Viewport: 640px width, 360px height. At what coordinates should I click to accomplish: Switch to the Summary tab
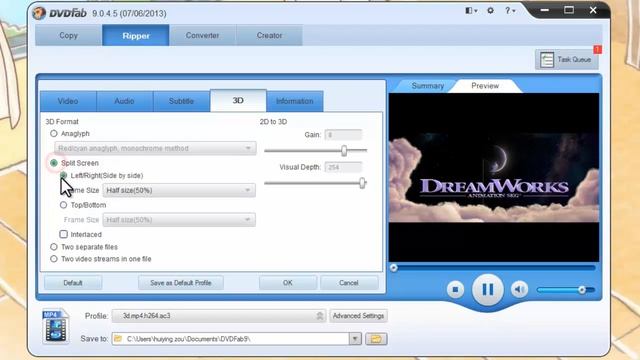427,86
